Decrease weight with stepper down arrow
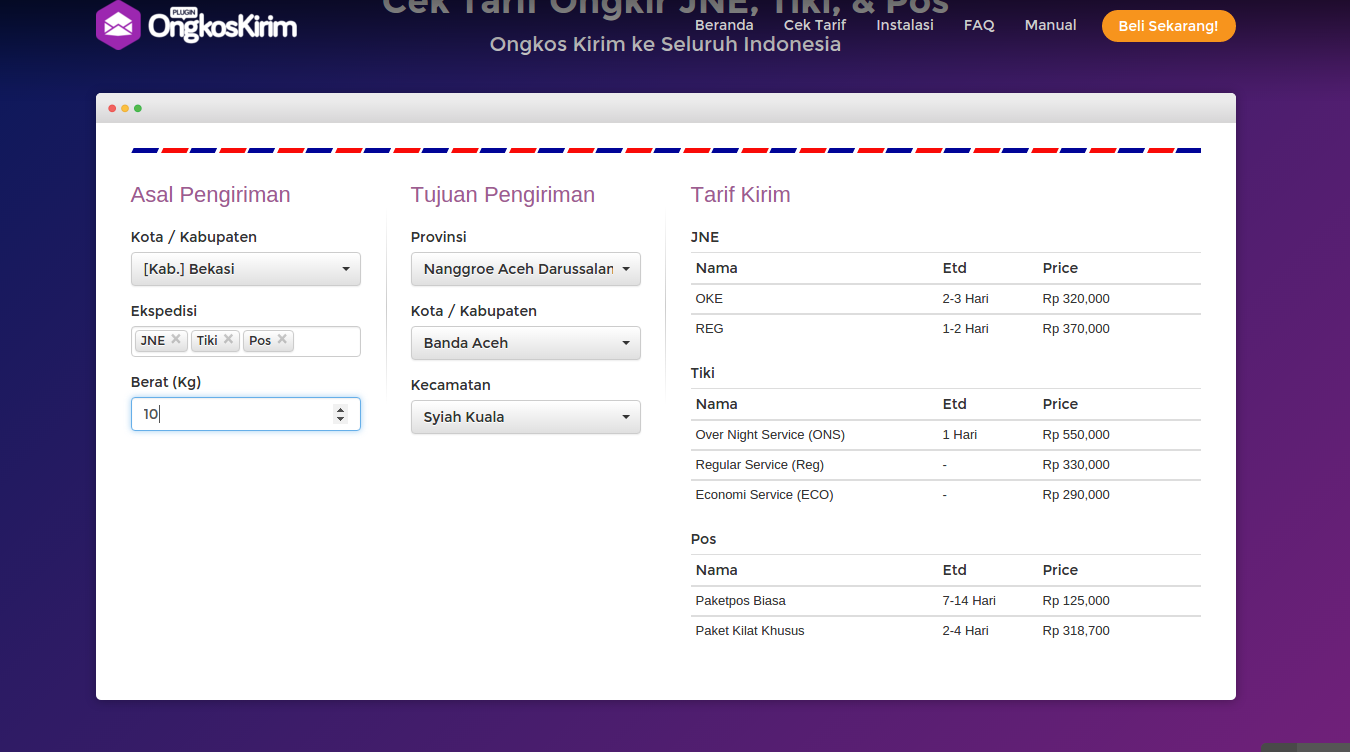1350x752 pixels. click(340, 419)
